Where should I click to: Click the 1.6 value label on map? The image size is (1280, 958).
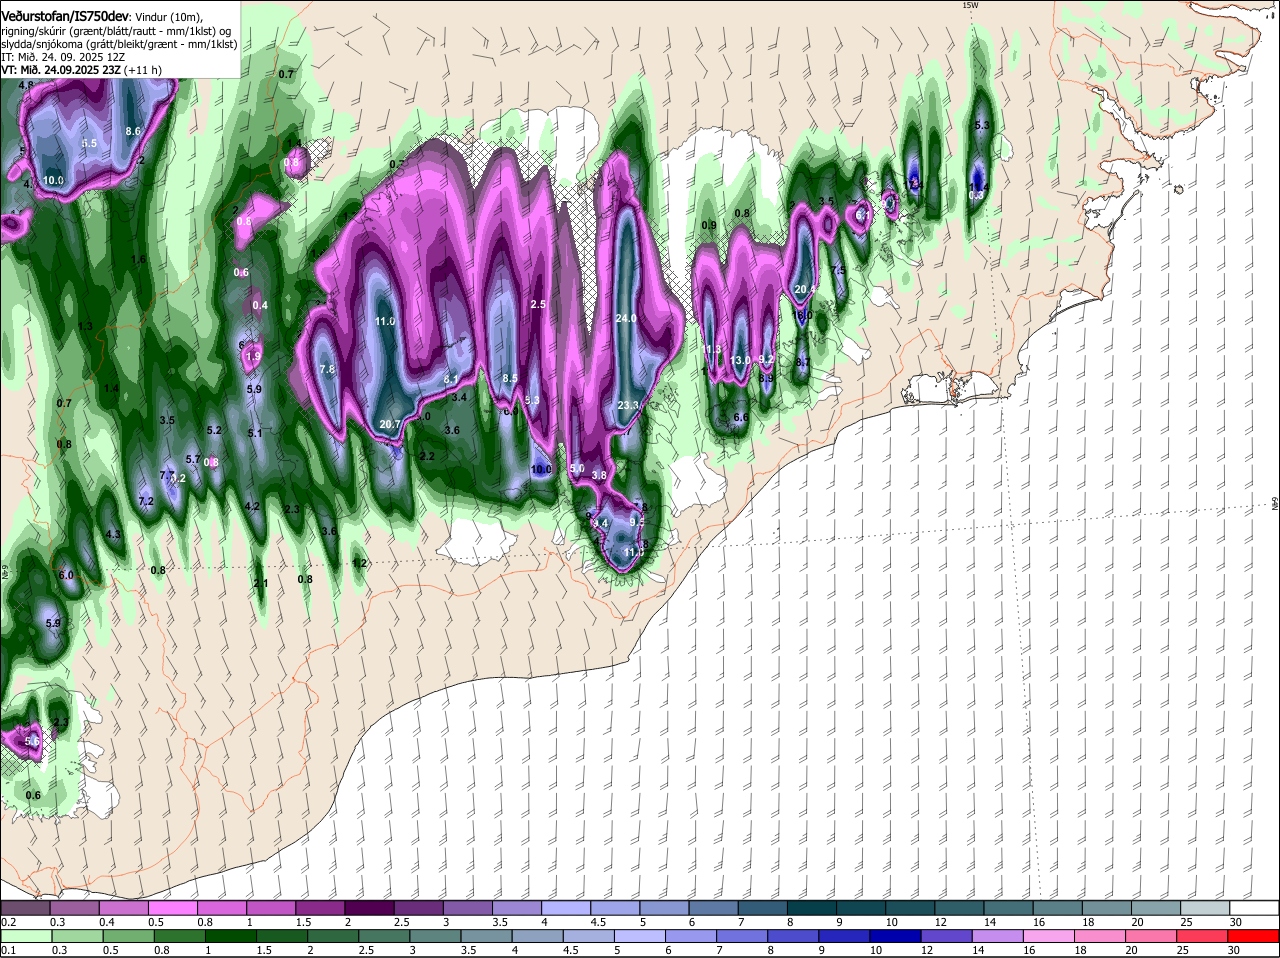pyautogui.click(x=139, y=259)
